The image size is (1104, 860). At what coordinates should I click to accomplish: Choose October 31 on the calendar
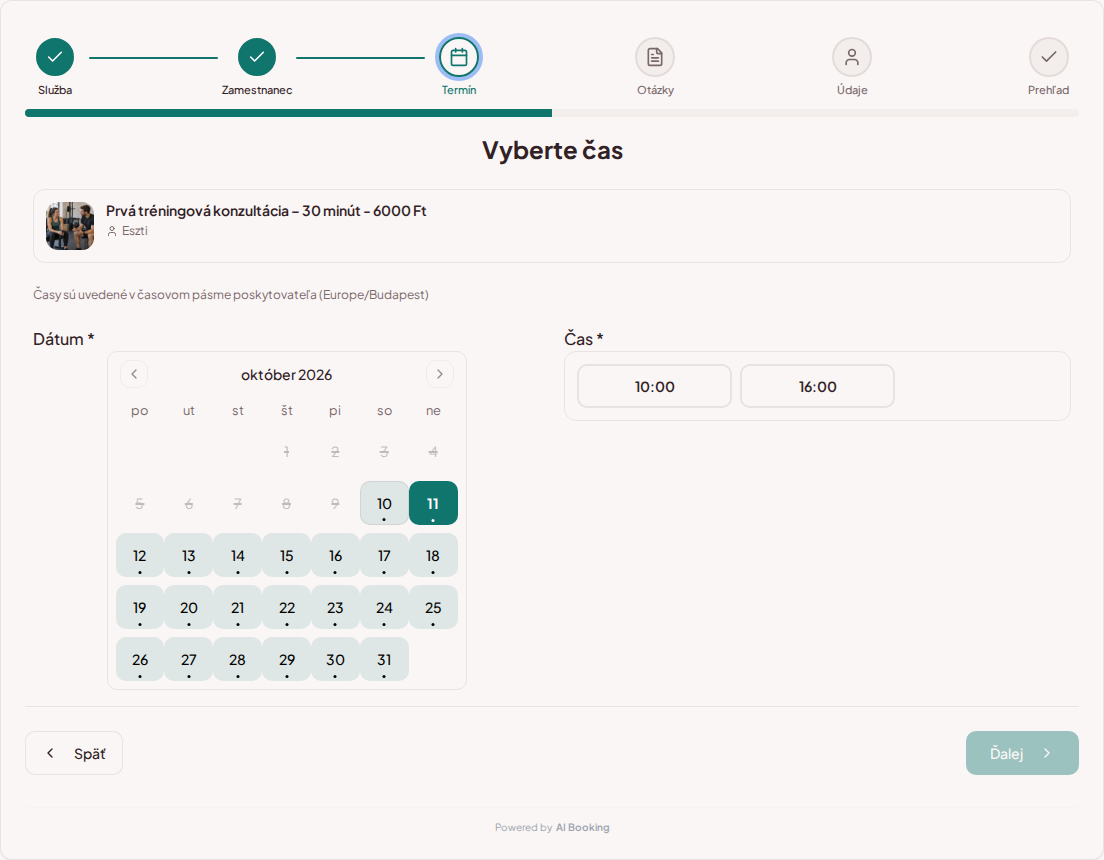[x=384, y=659]
